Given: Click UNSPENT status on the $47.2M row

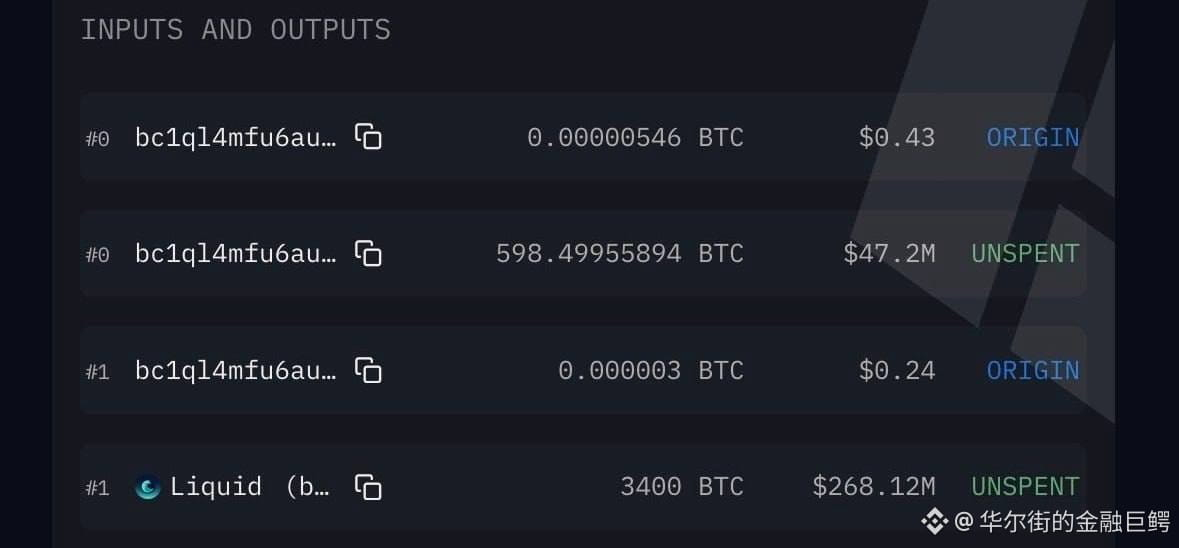Looking at the screenshot, I should pyautogui.click(x=1026, y=254).
